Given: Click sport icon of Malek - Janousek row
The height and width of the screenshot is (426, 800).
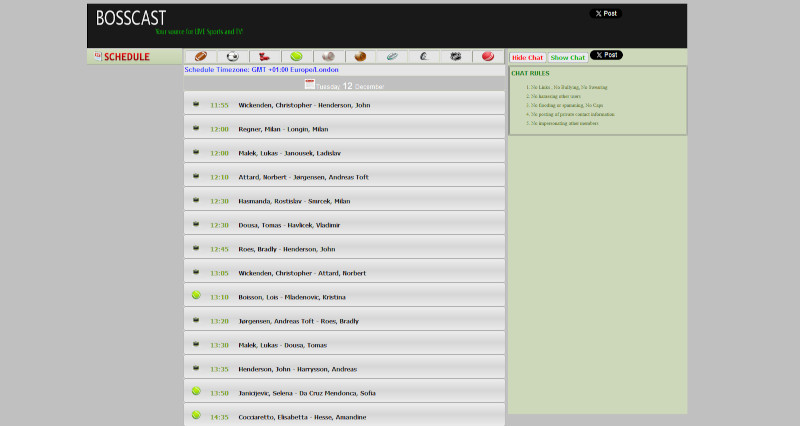Looking at the screenshot, I should [x=196, y=152].
